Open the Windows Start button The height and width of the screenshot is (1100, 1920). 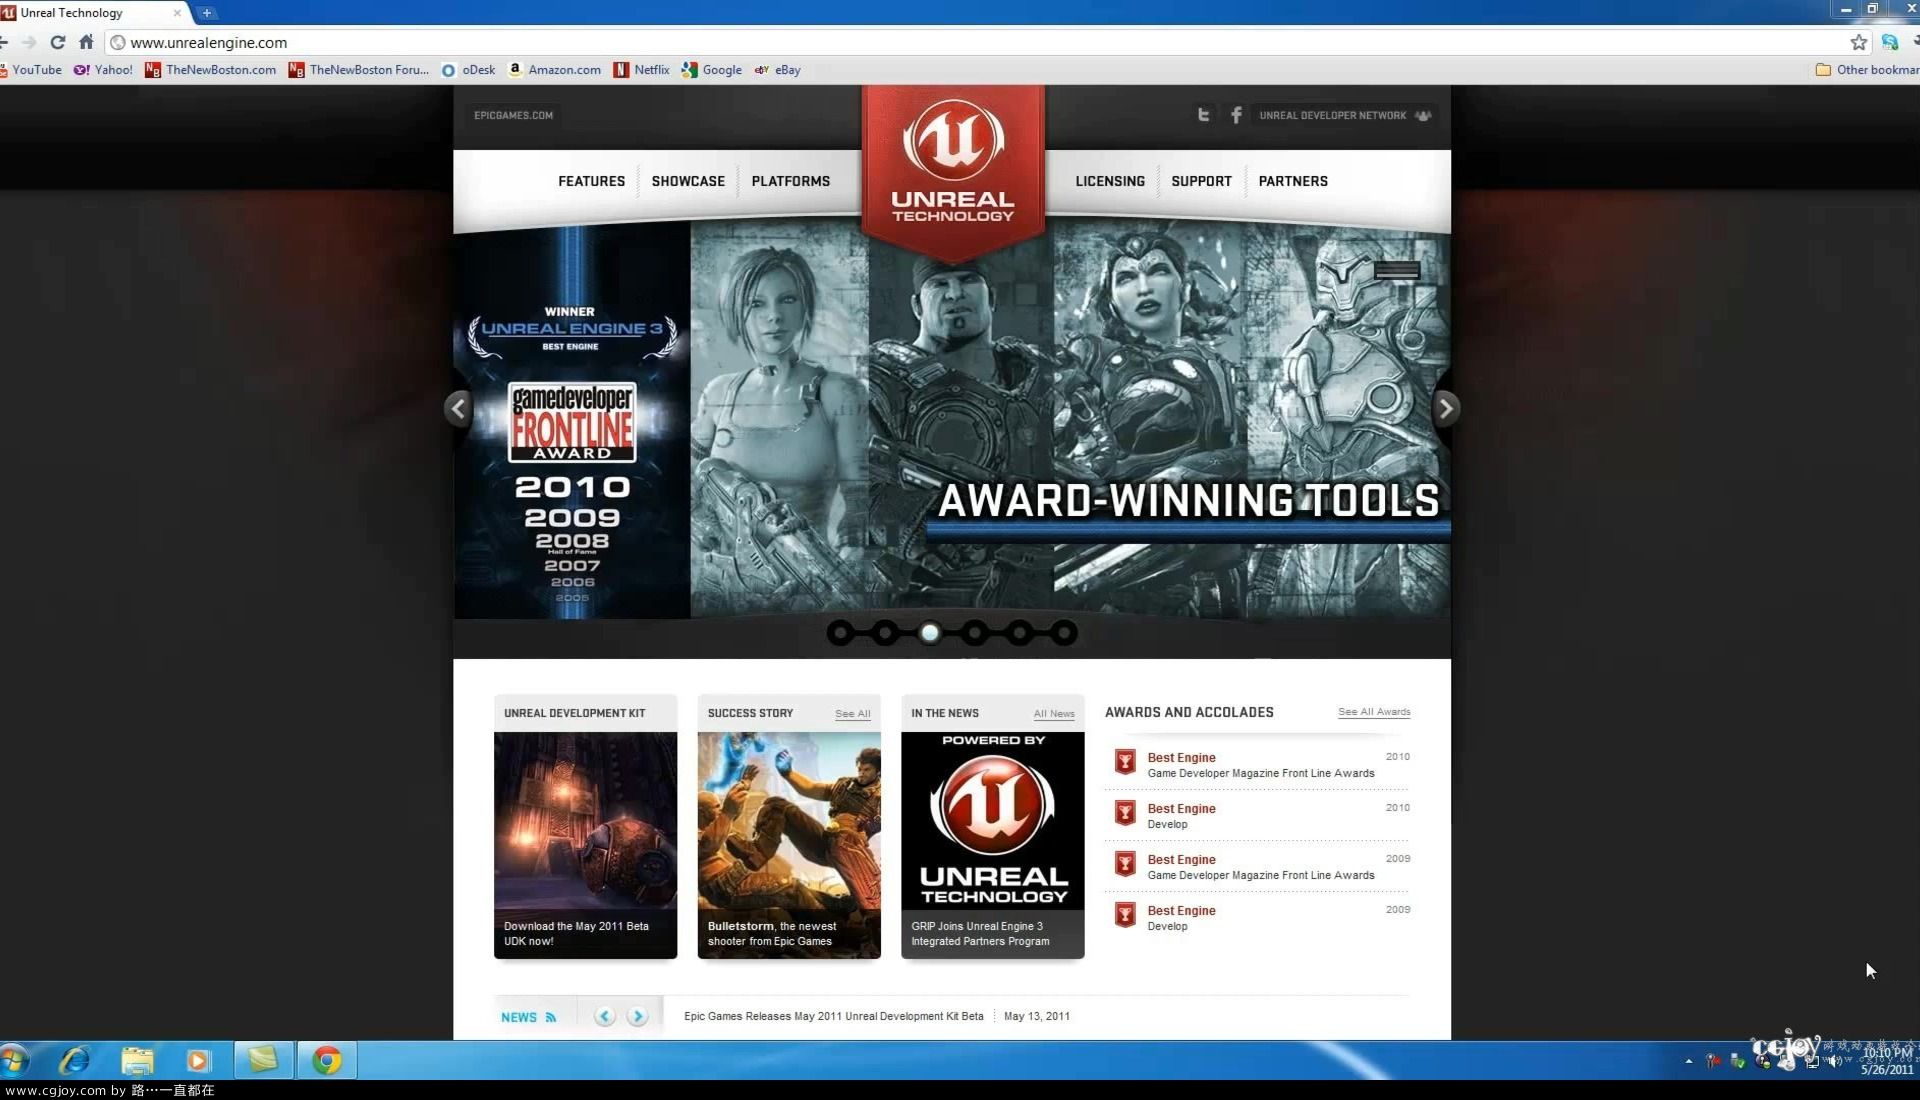click(x=14, y=1060)
